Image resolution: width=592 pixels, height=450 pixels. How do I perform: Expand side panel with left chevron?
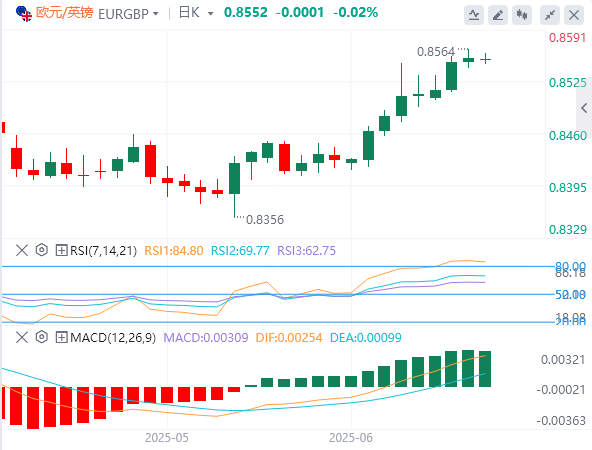584,108
